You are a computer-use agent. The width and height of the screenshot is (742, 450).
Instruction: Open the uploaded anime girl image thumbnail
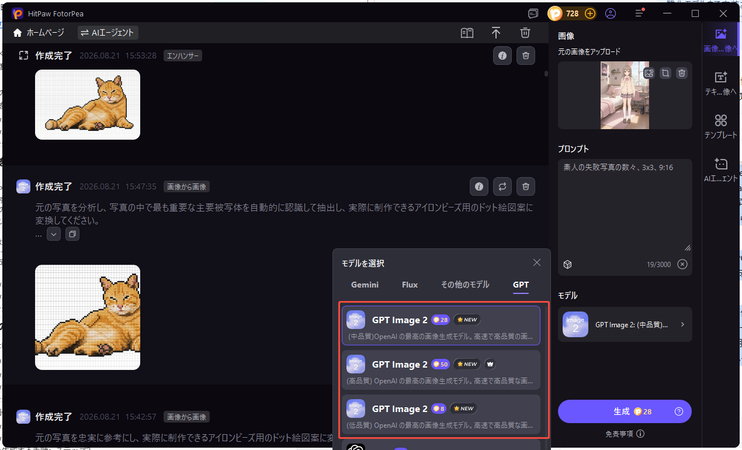(x=625, y=95)
